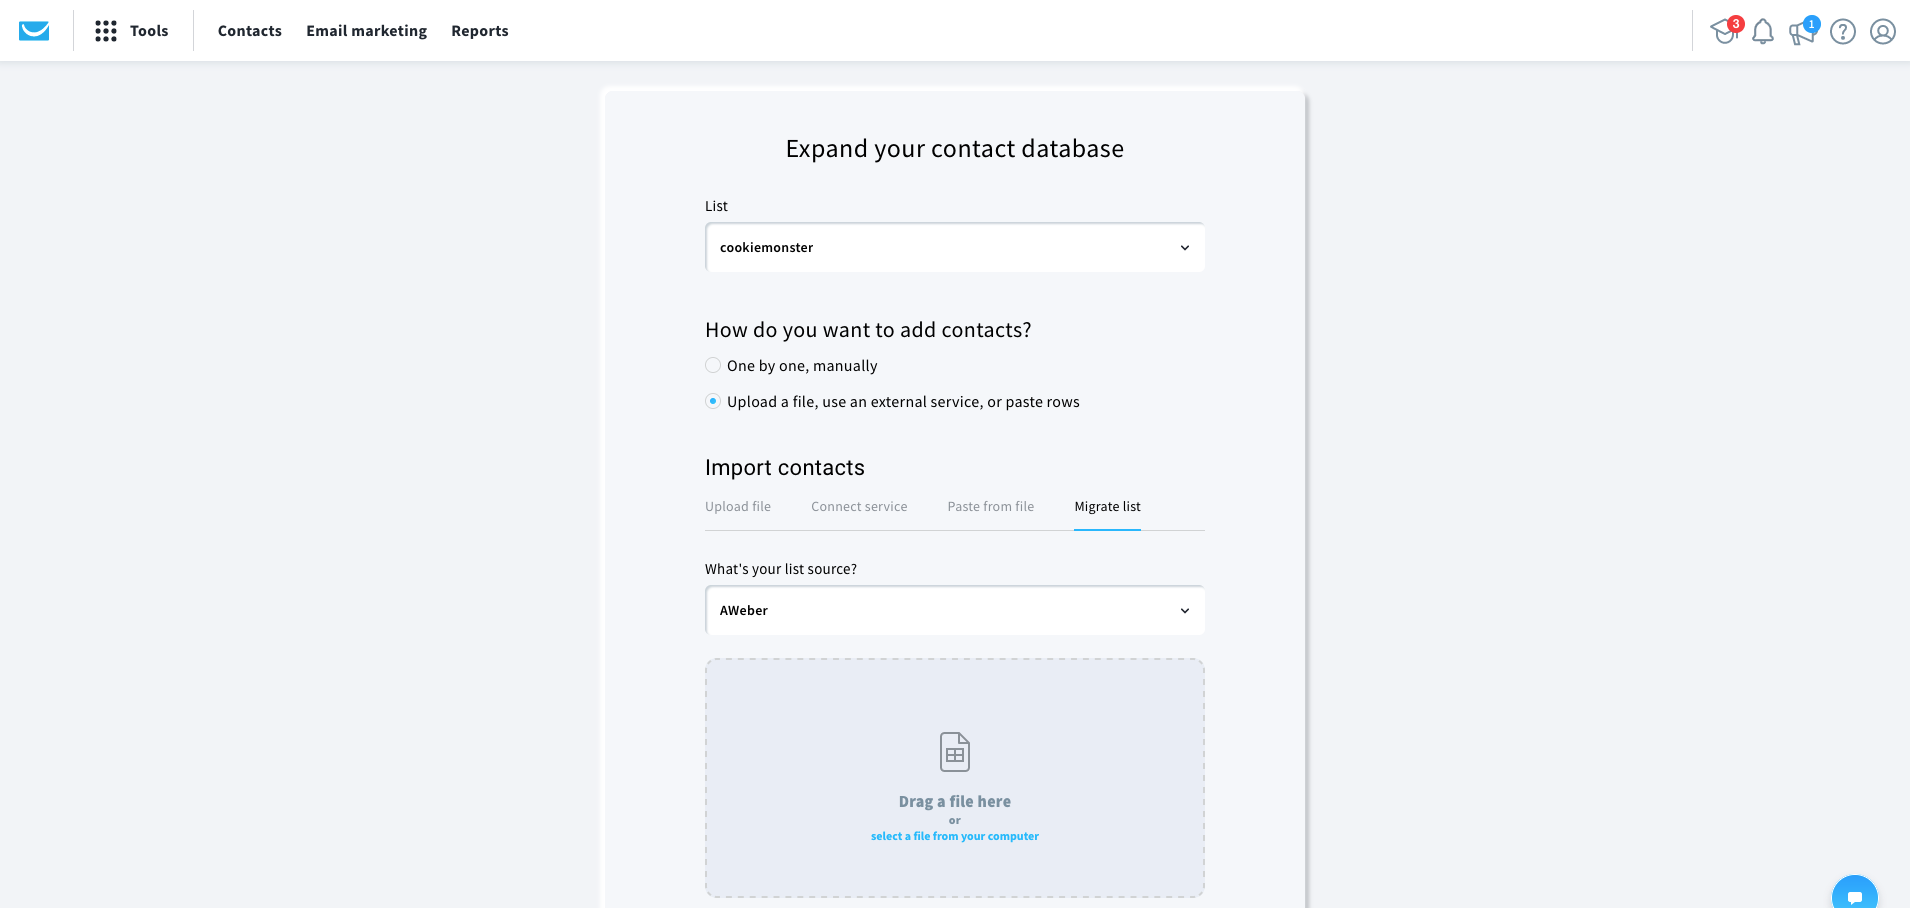Click the 'Drag a file here' text
Viewport: 1910px width, 908px height.
[x=955, y=802]
